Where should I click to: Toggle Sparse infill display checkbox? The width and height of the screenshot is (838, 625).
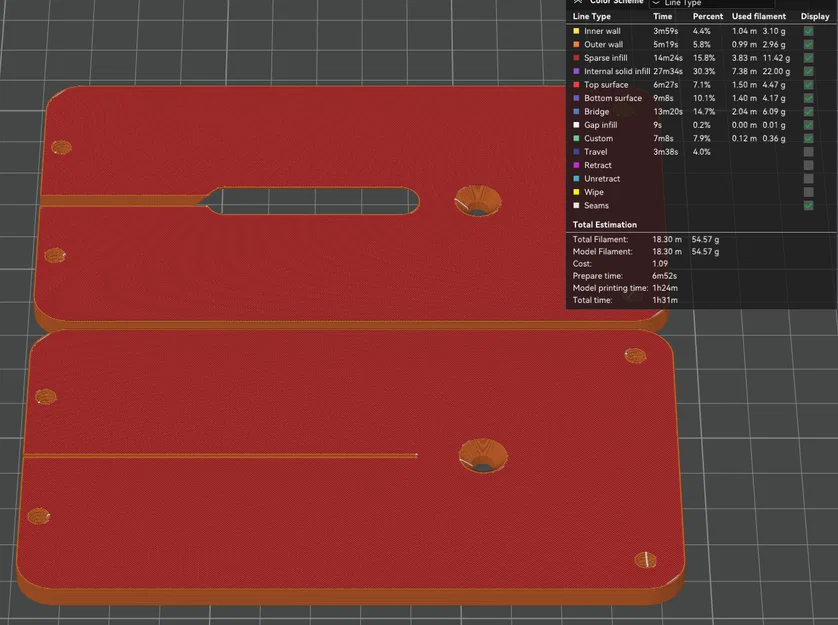point(808,58)
